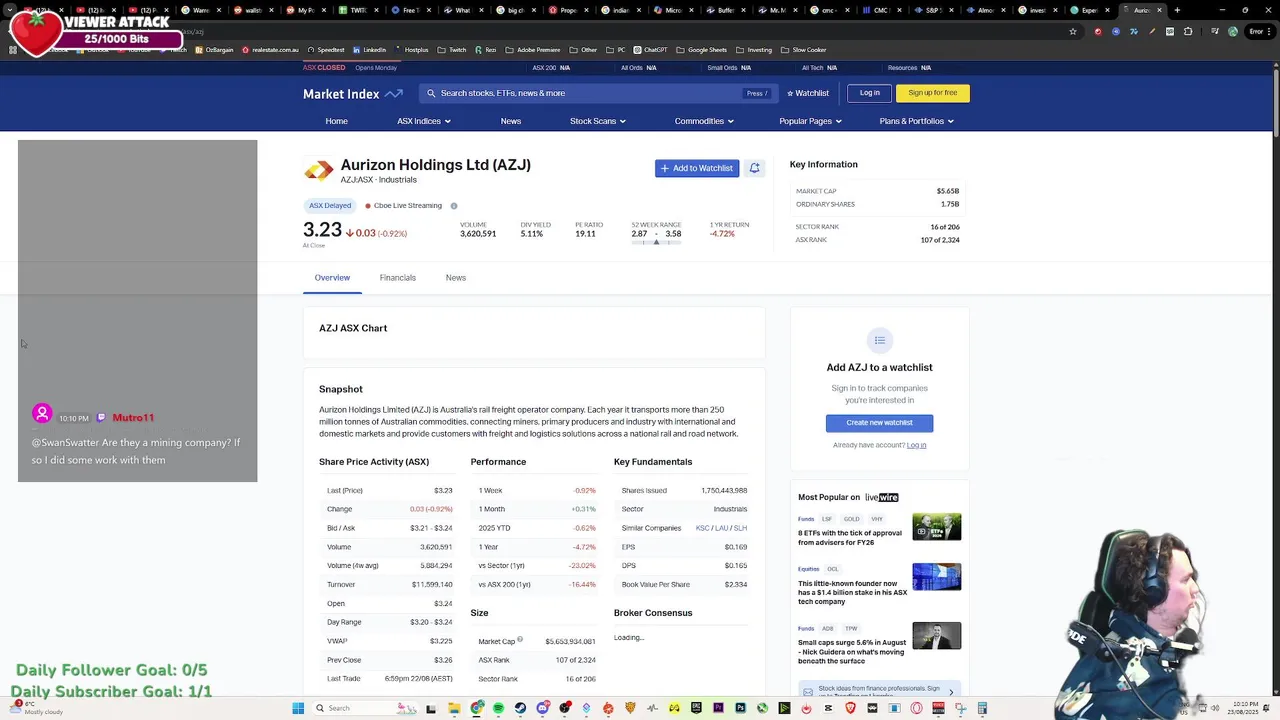Click Create new watchlist button

pos(880,423)
